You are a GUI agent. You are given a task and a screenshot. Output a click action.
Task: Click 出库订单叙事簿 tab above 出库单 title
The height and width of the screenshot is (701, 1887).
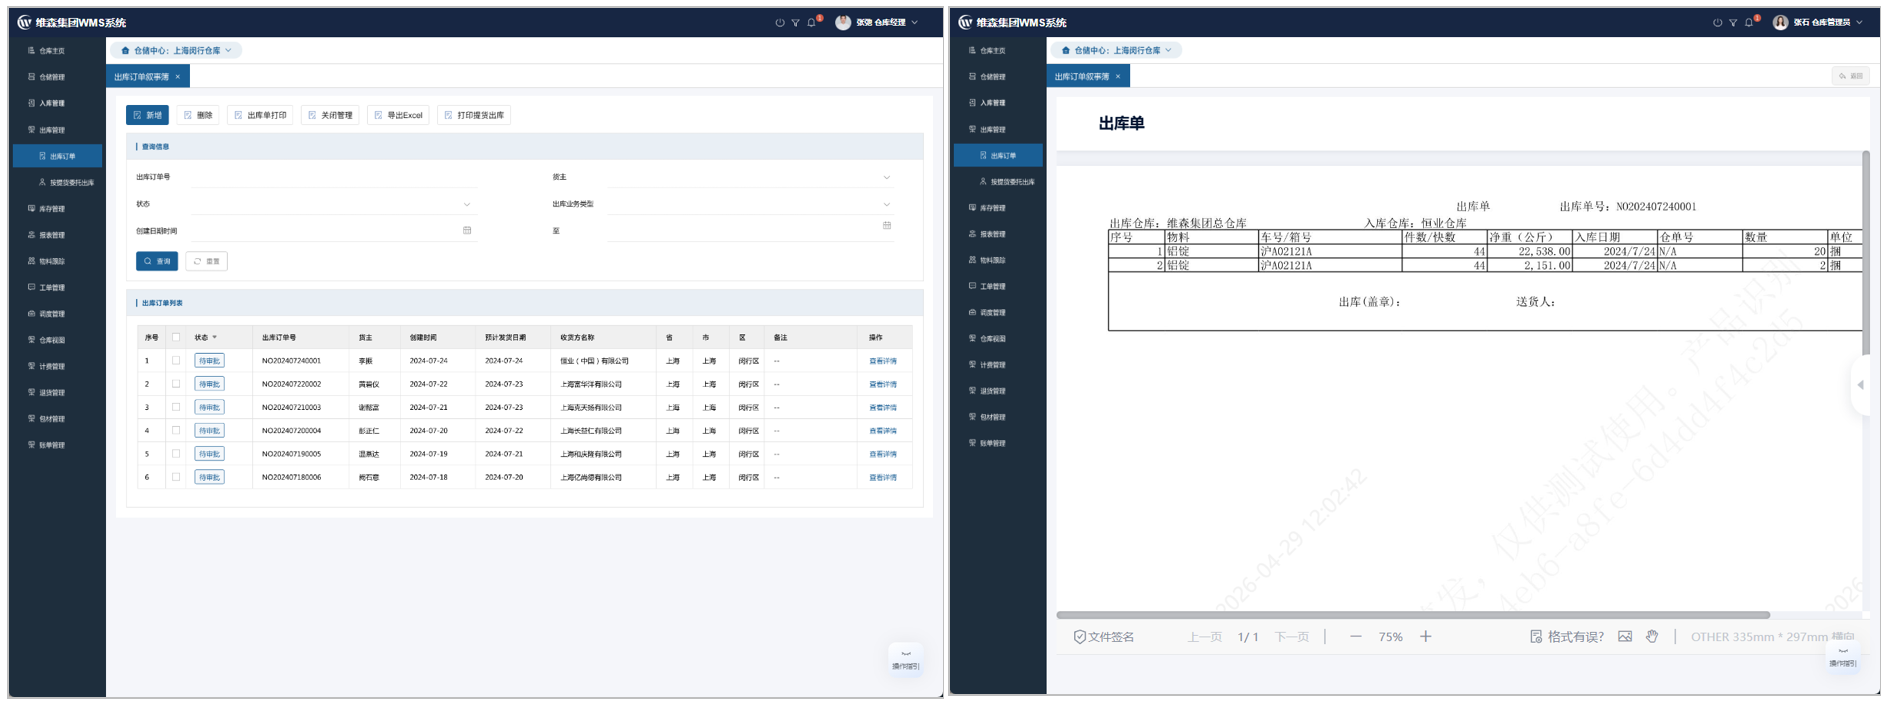1082,77
